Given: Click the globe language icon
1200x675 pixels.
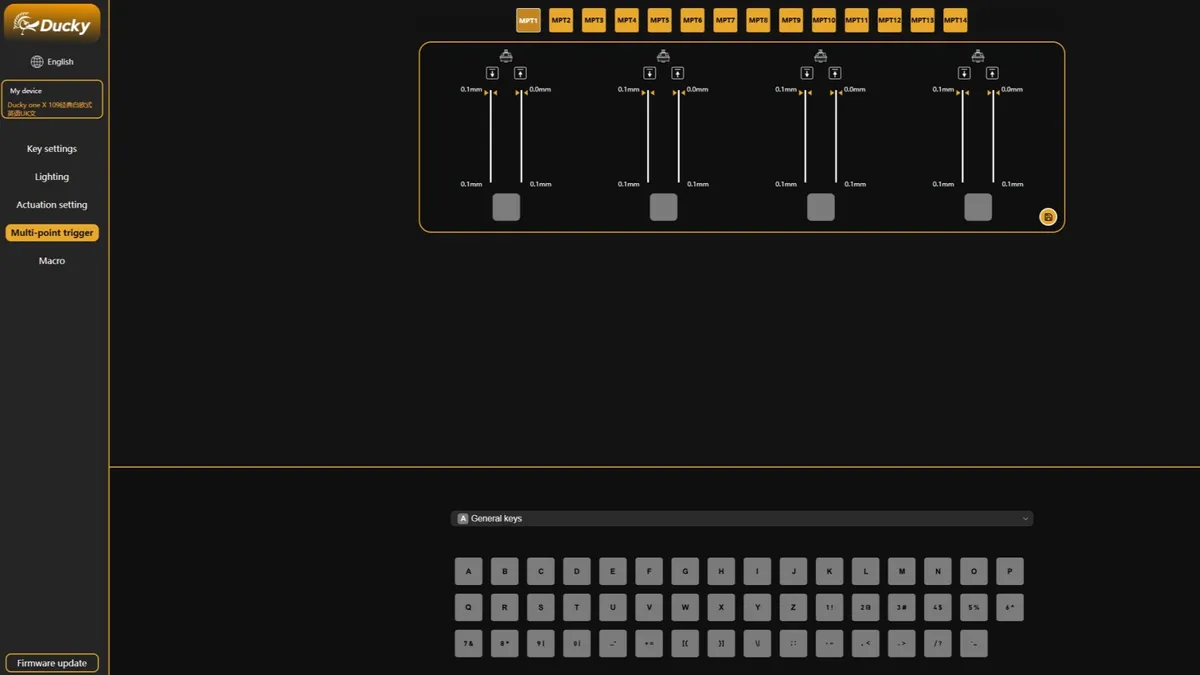Looking at the screenshot, I should (x=37, y=62).
